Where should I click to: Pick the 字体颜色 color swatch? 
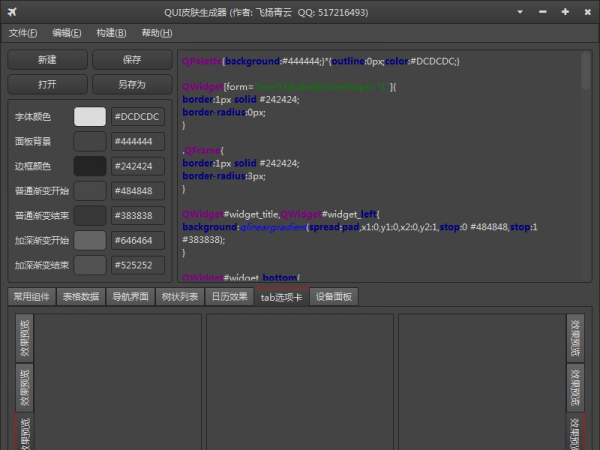(x=90, y=117)
